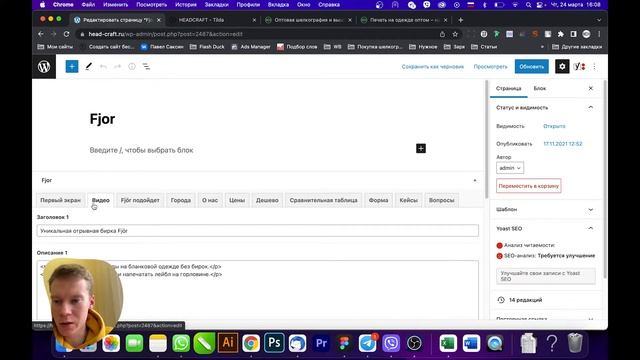Select the pencil Tools icon
This screenshot has width=640, height=360.
(89, 67)
